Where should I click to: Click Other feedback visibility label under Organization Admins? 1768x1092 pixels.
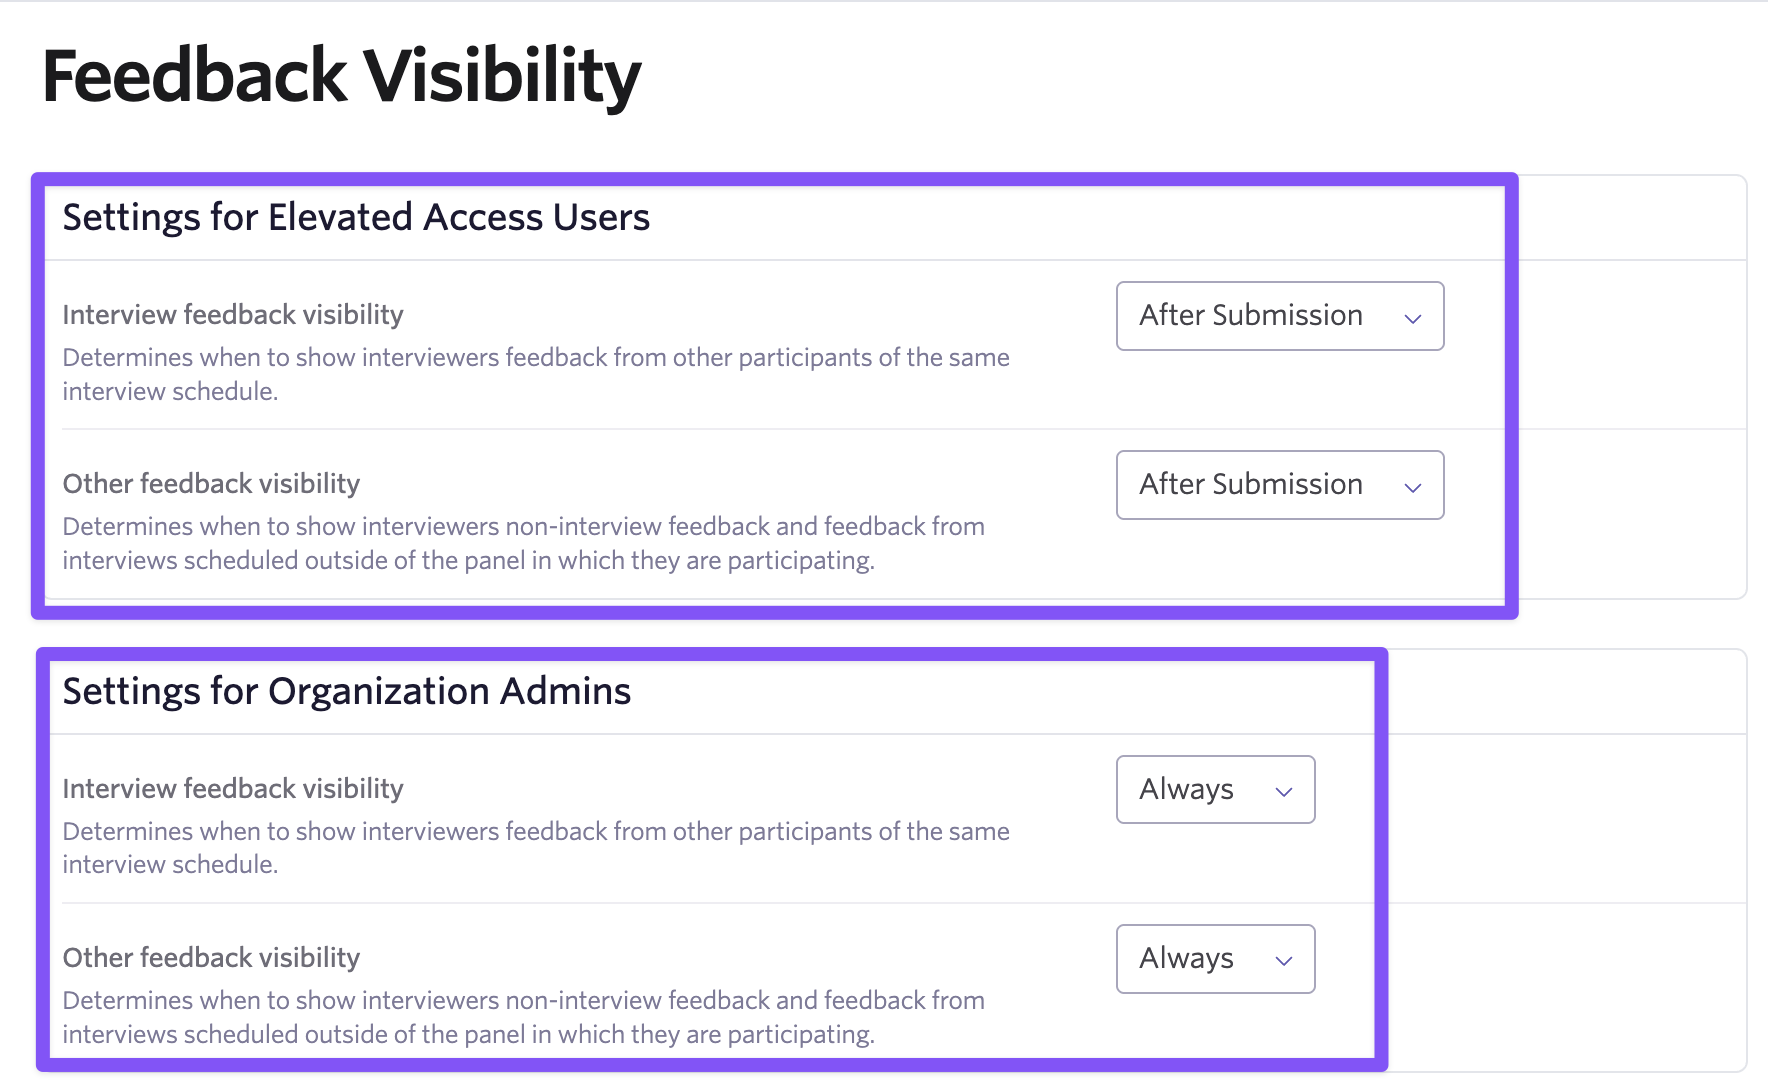point(211,958)
